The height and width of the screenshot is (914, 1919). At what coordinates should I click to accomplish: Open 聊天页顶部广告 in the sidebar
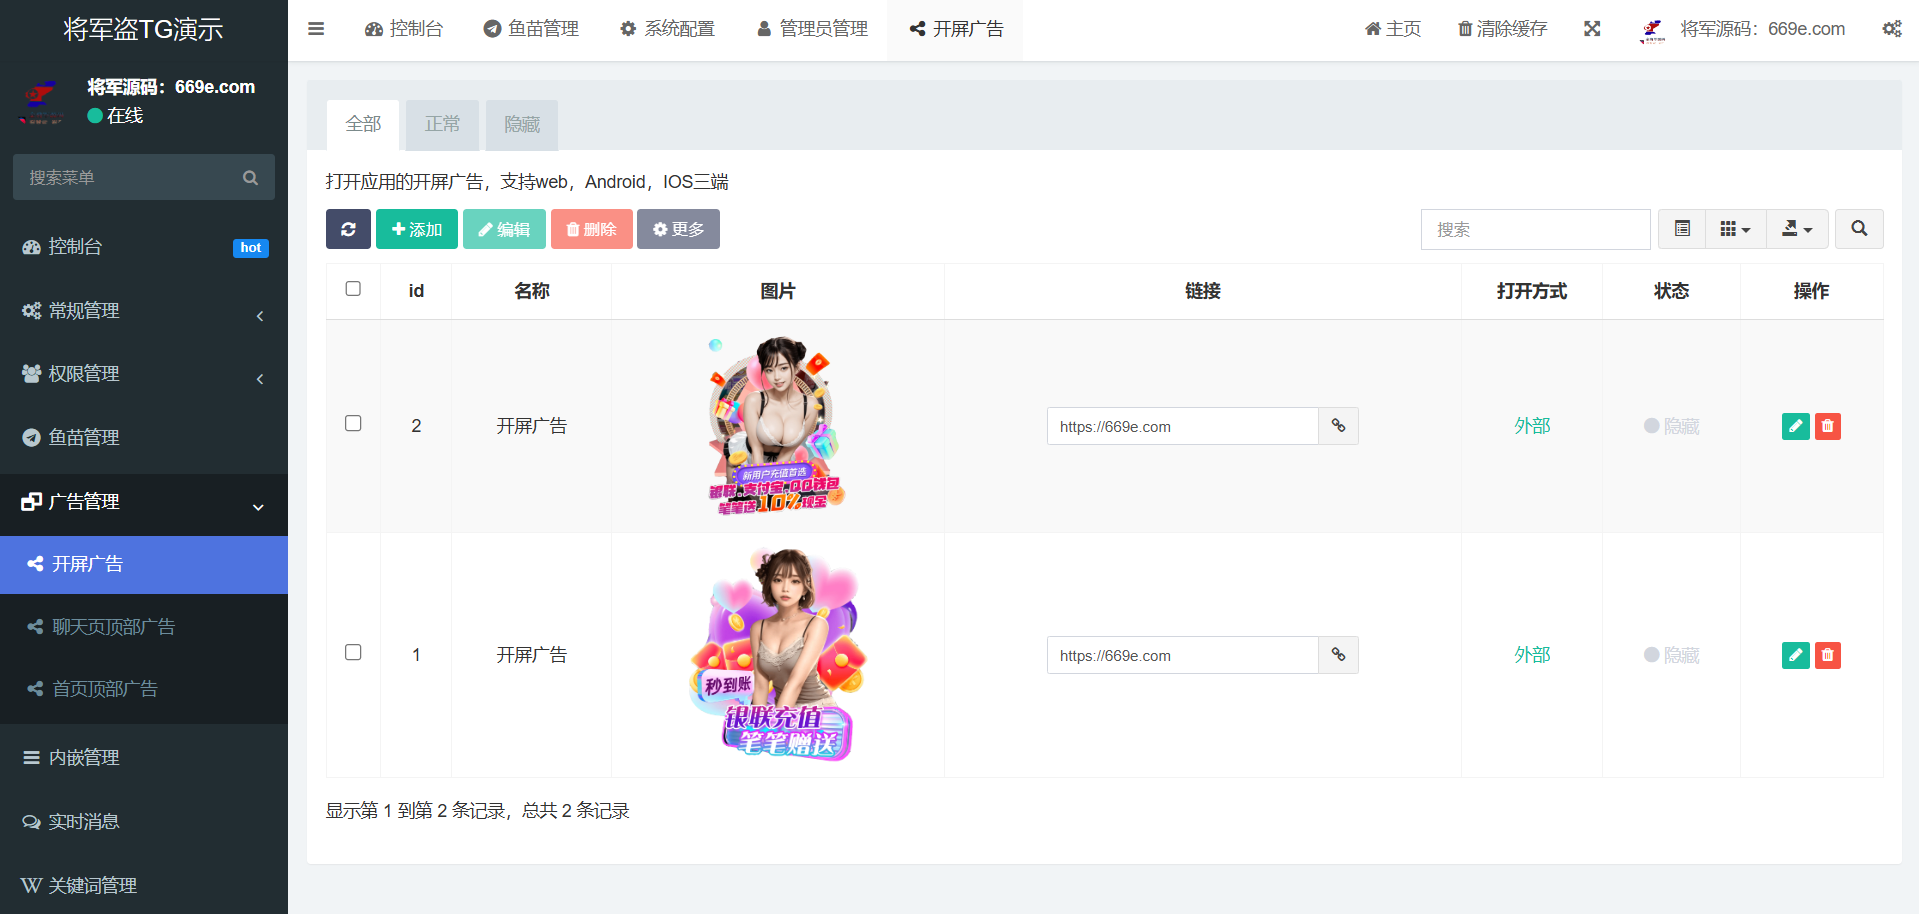[113, 627]
